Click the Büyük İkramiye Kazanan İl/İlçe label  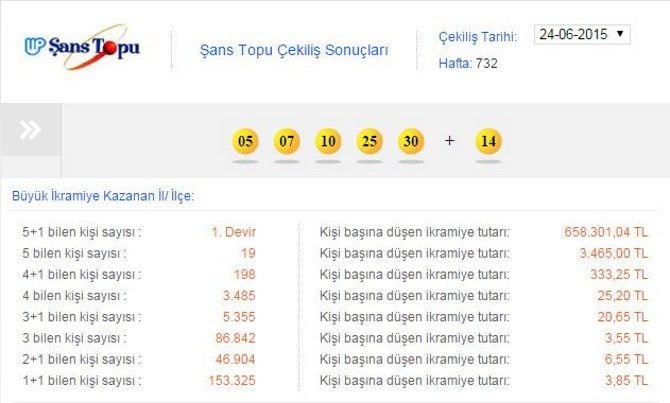[x=103, y=196]
